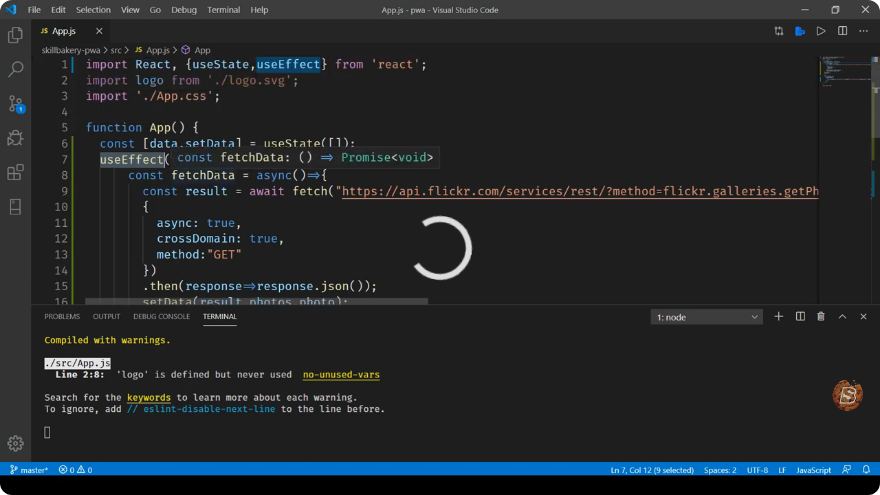Split the editor to the right

pyautogui.click(x=842, y=31)
